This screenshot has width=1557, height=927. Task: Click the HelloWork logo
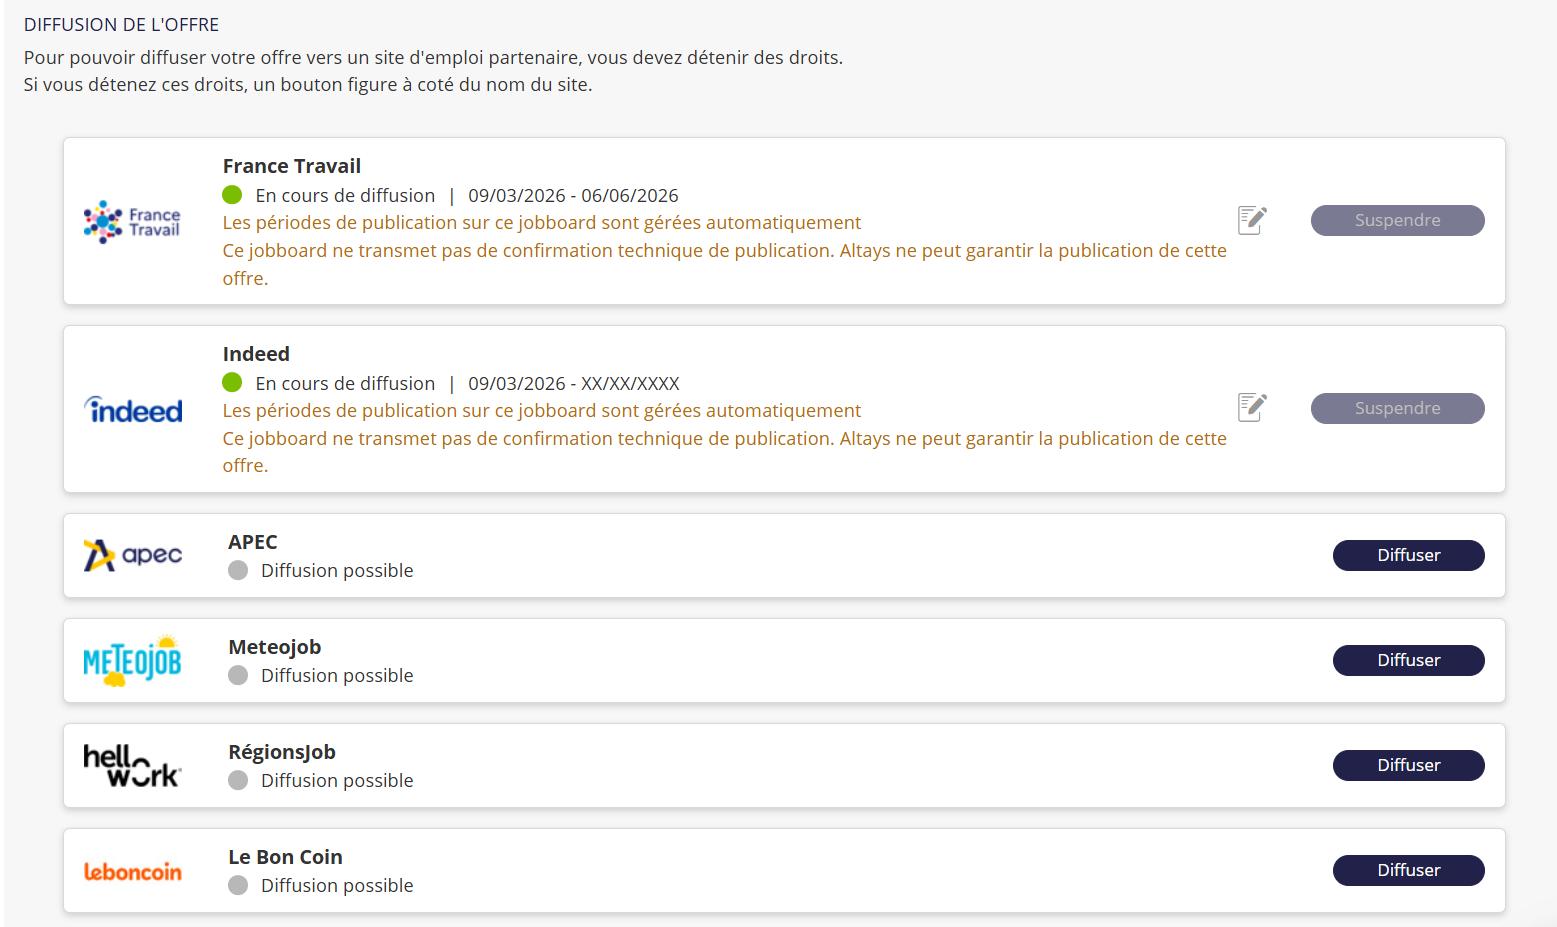[x=132, y=766]
